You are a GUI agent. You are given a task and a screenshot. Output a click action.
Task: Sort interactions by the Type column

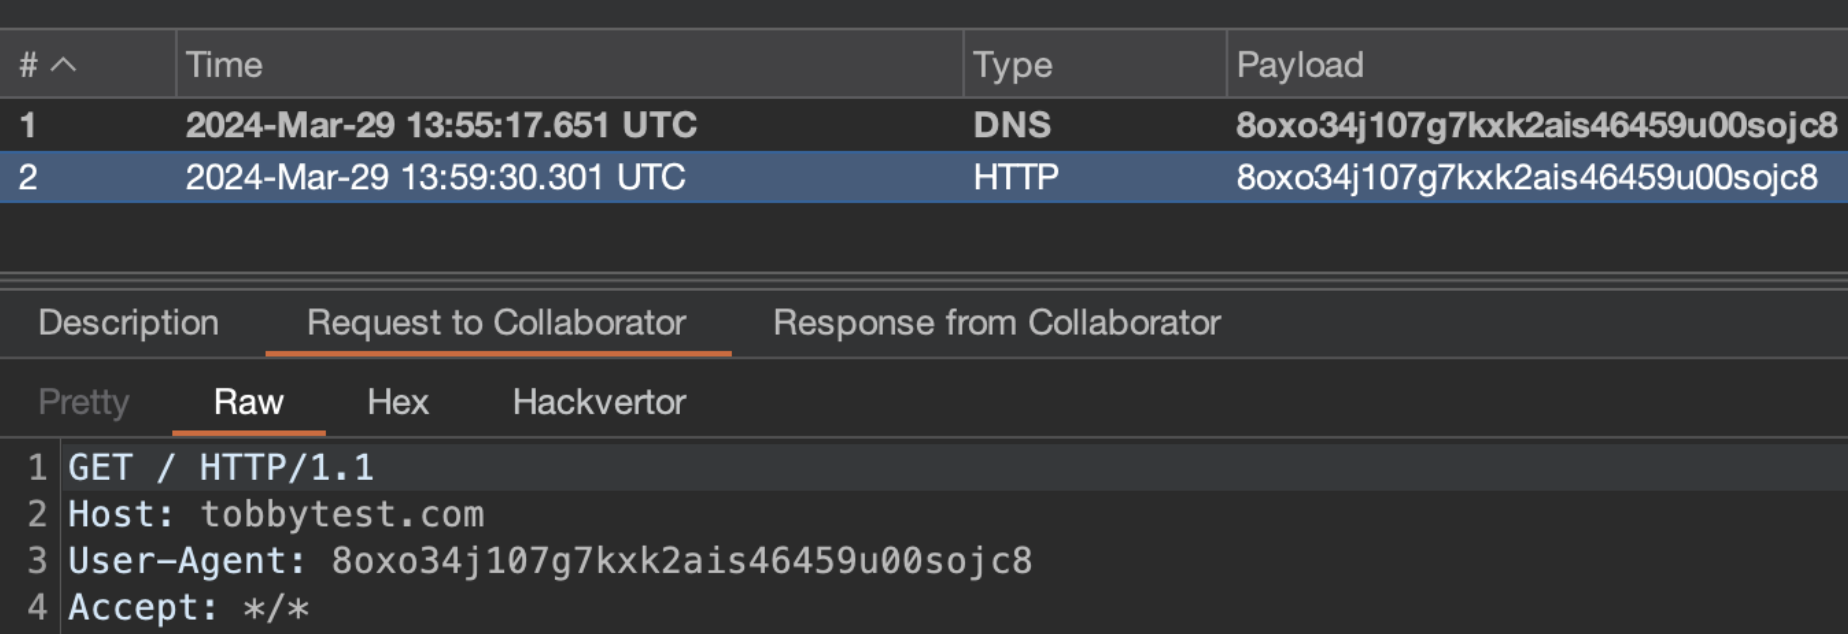tap(1012, 65)
